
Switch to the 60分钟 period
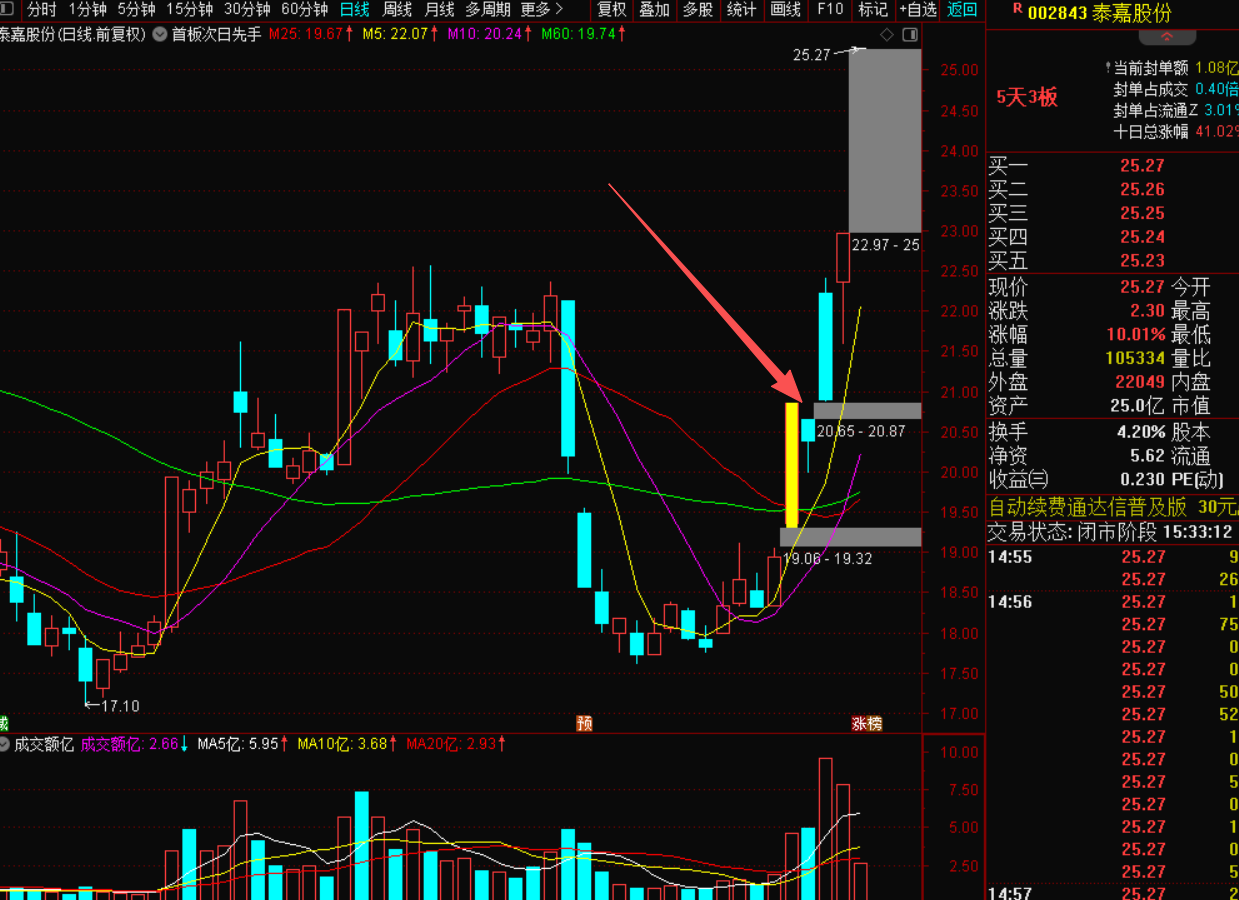pyautogui.click(x=304, y=10)
